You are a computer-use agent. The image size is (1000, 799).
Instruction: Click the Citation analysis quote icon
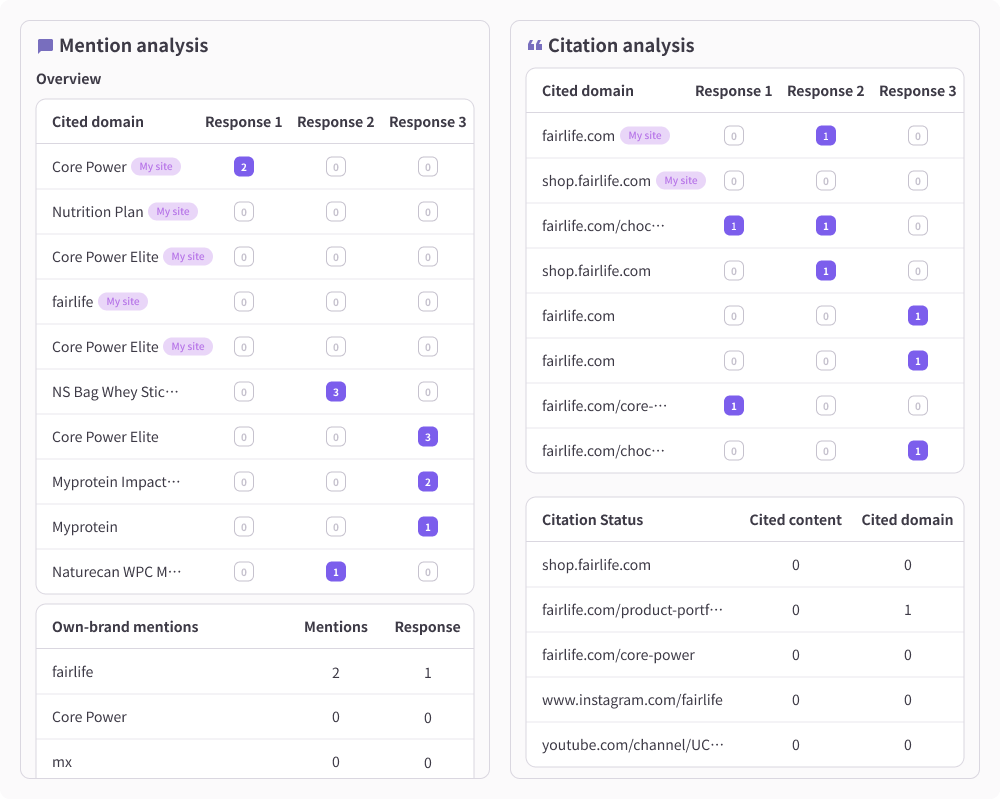(534, 45)
